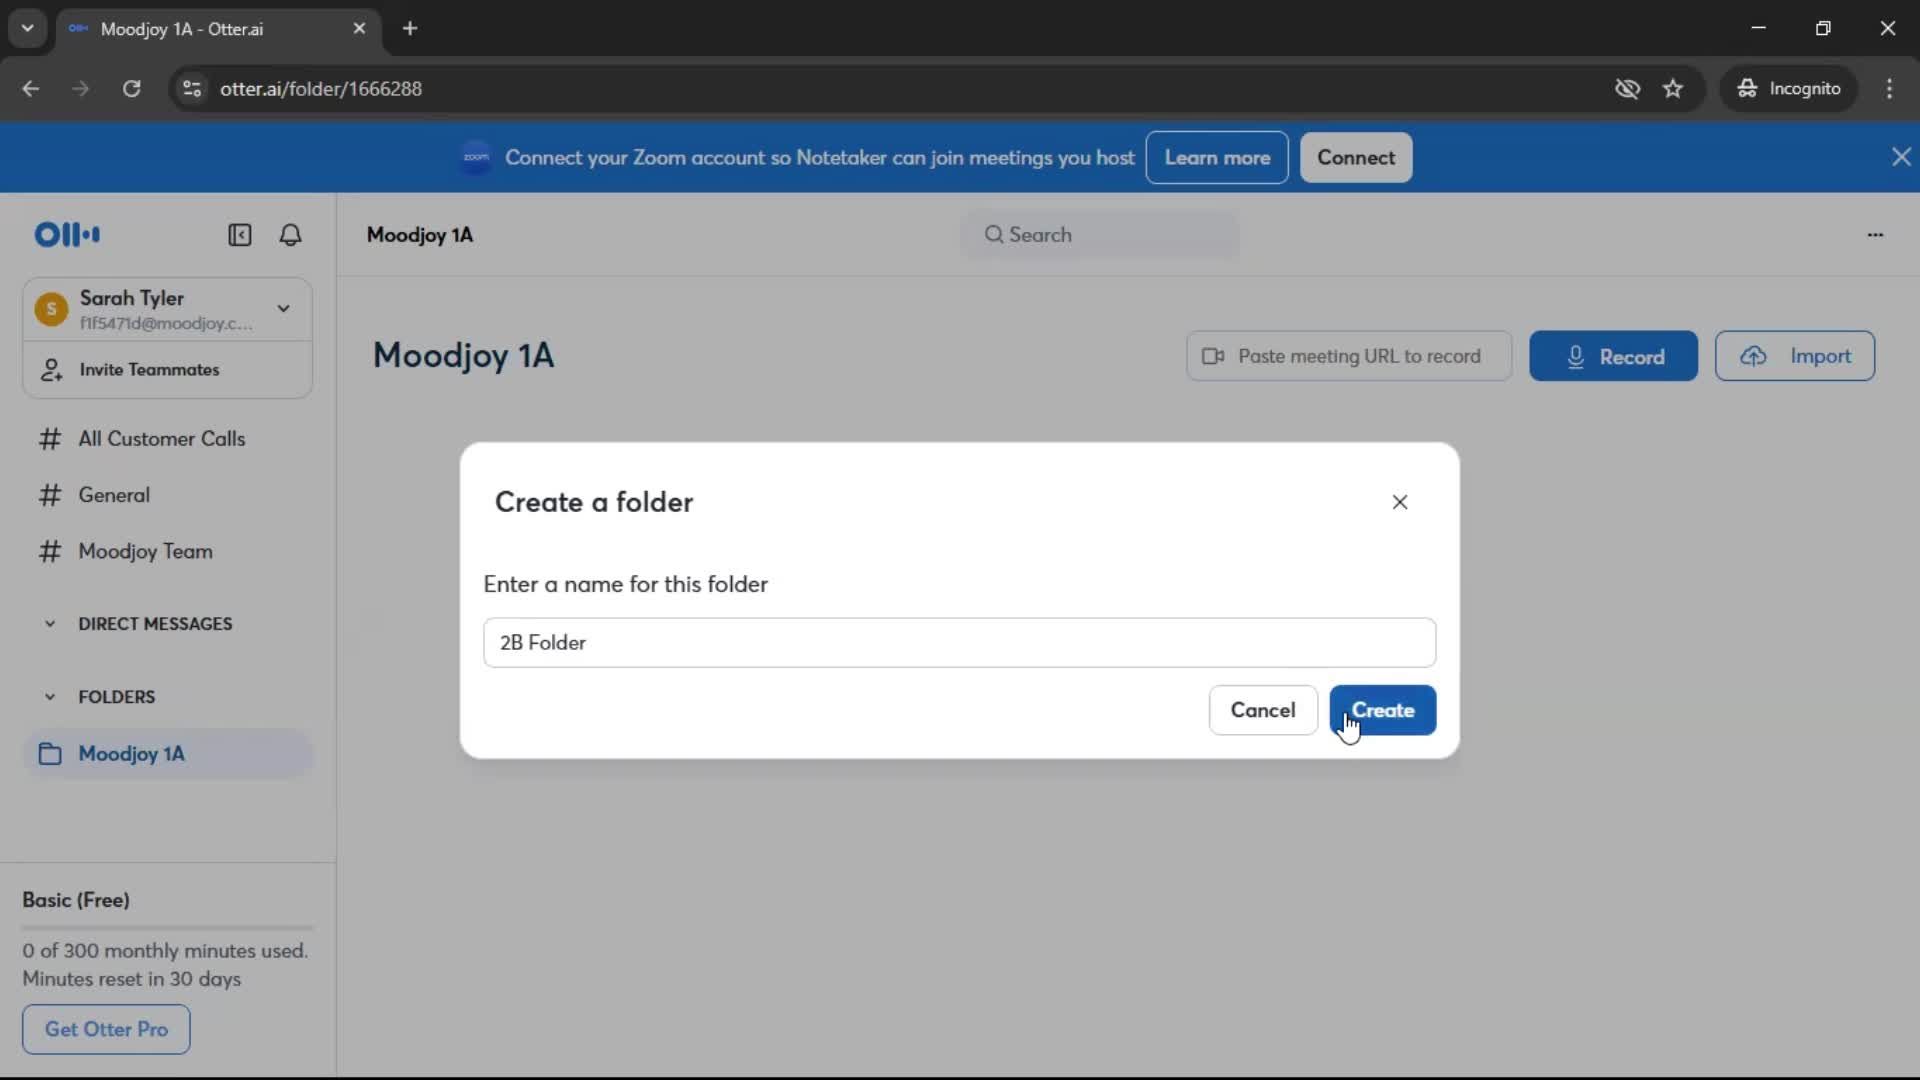The height and width of the screenshot is (1080, 1920).
Task: Open Chrome menu three dots
Action: 1889,89
